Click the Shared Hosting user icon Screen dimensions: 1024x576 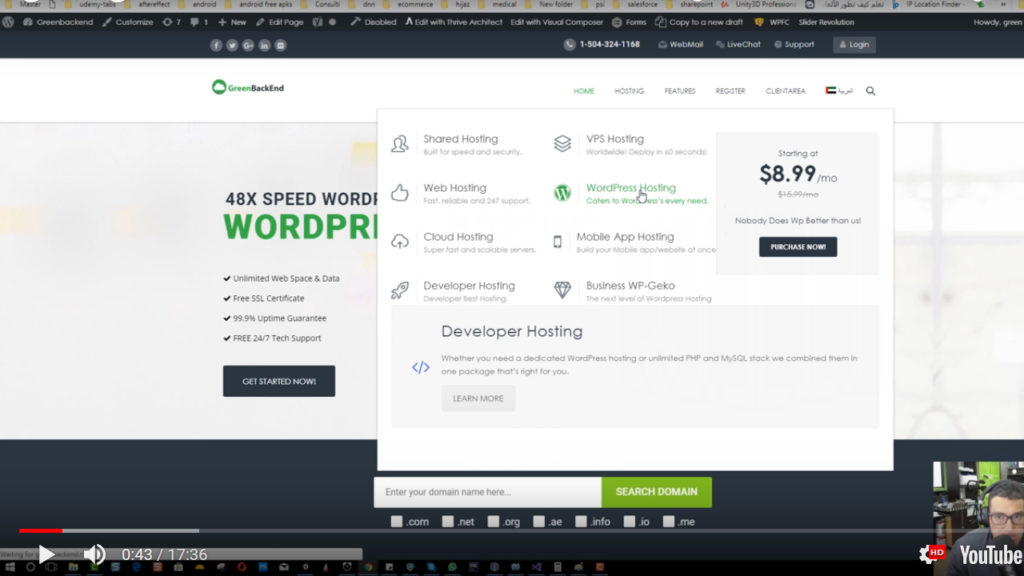[400, 144]
